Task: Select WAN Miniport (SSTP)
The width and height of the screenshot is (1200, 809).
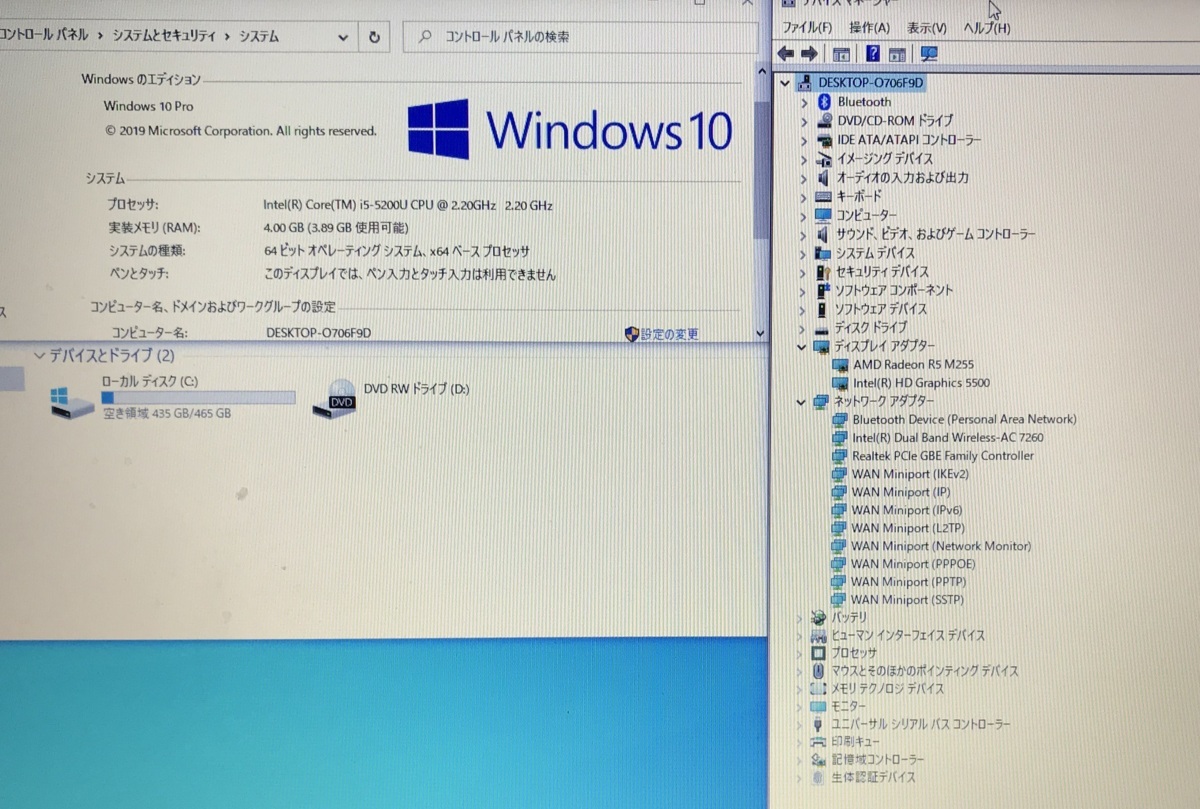Action: click(x=908, y=600)
